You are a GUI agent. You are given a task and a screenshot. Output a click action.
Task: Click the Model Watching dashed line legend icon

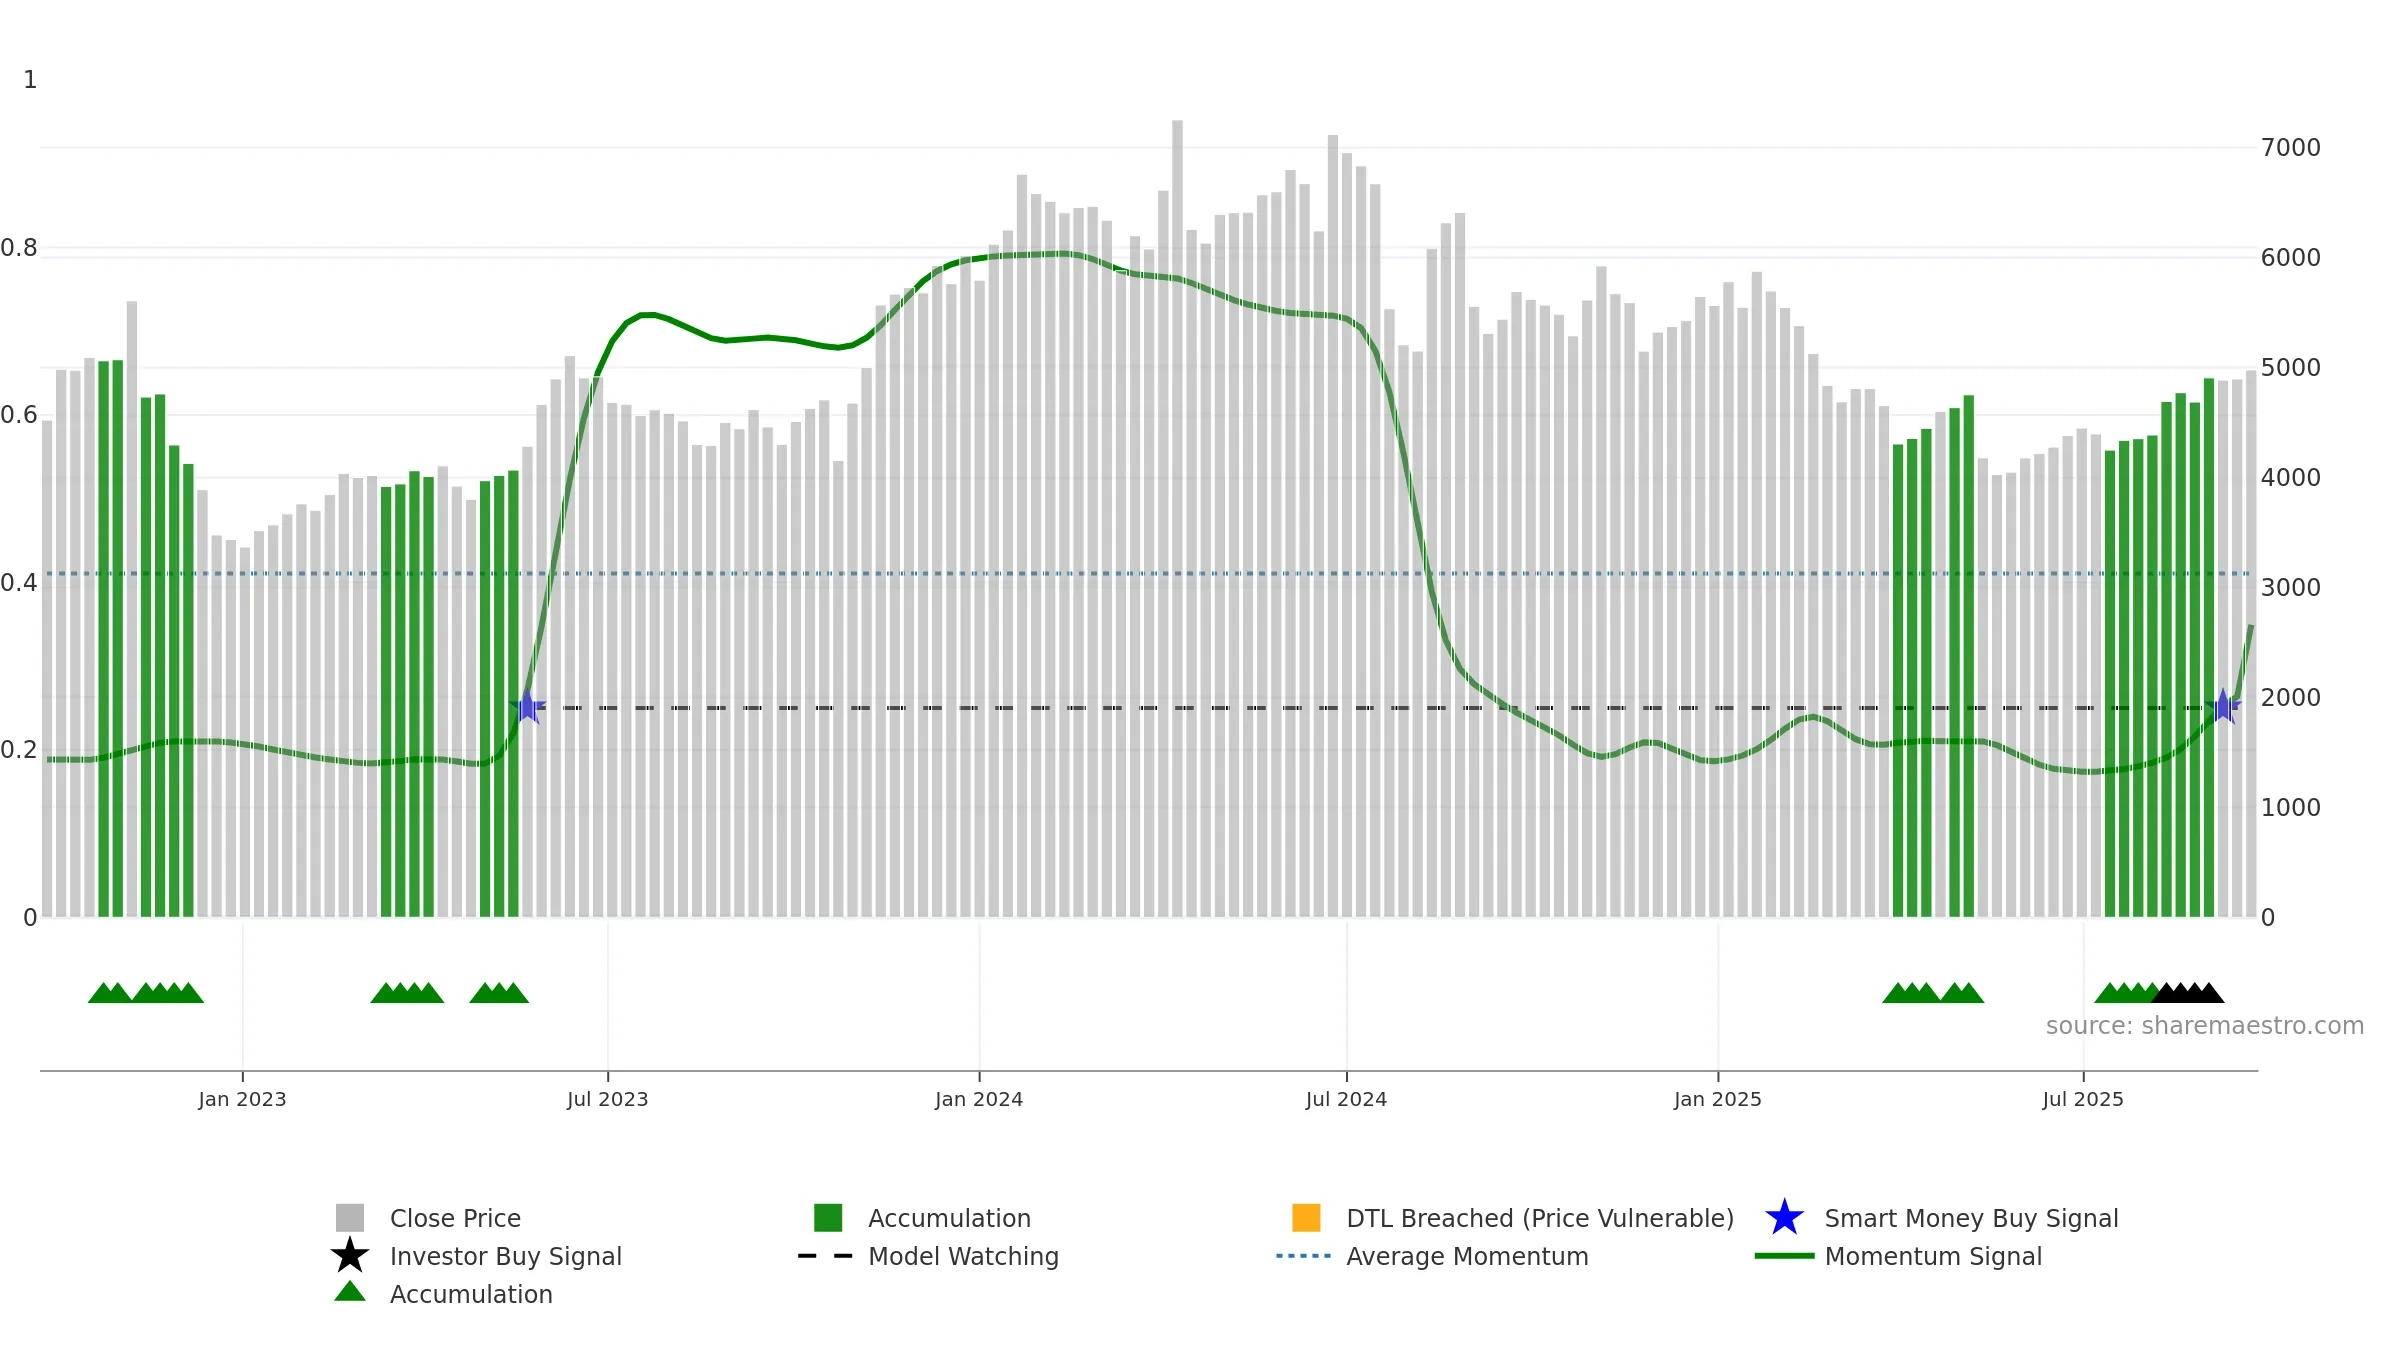[825, 1256]
